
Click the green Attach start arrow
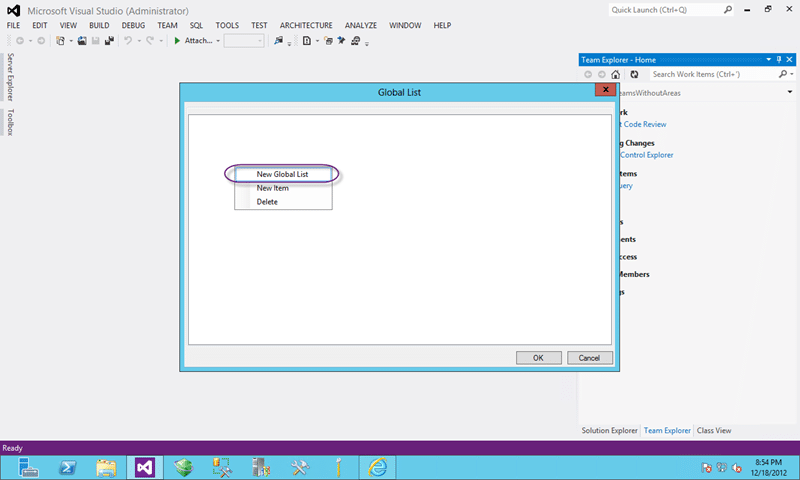177,41
